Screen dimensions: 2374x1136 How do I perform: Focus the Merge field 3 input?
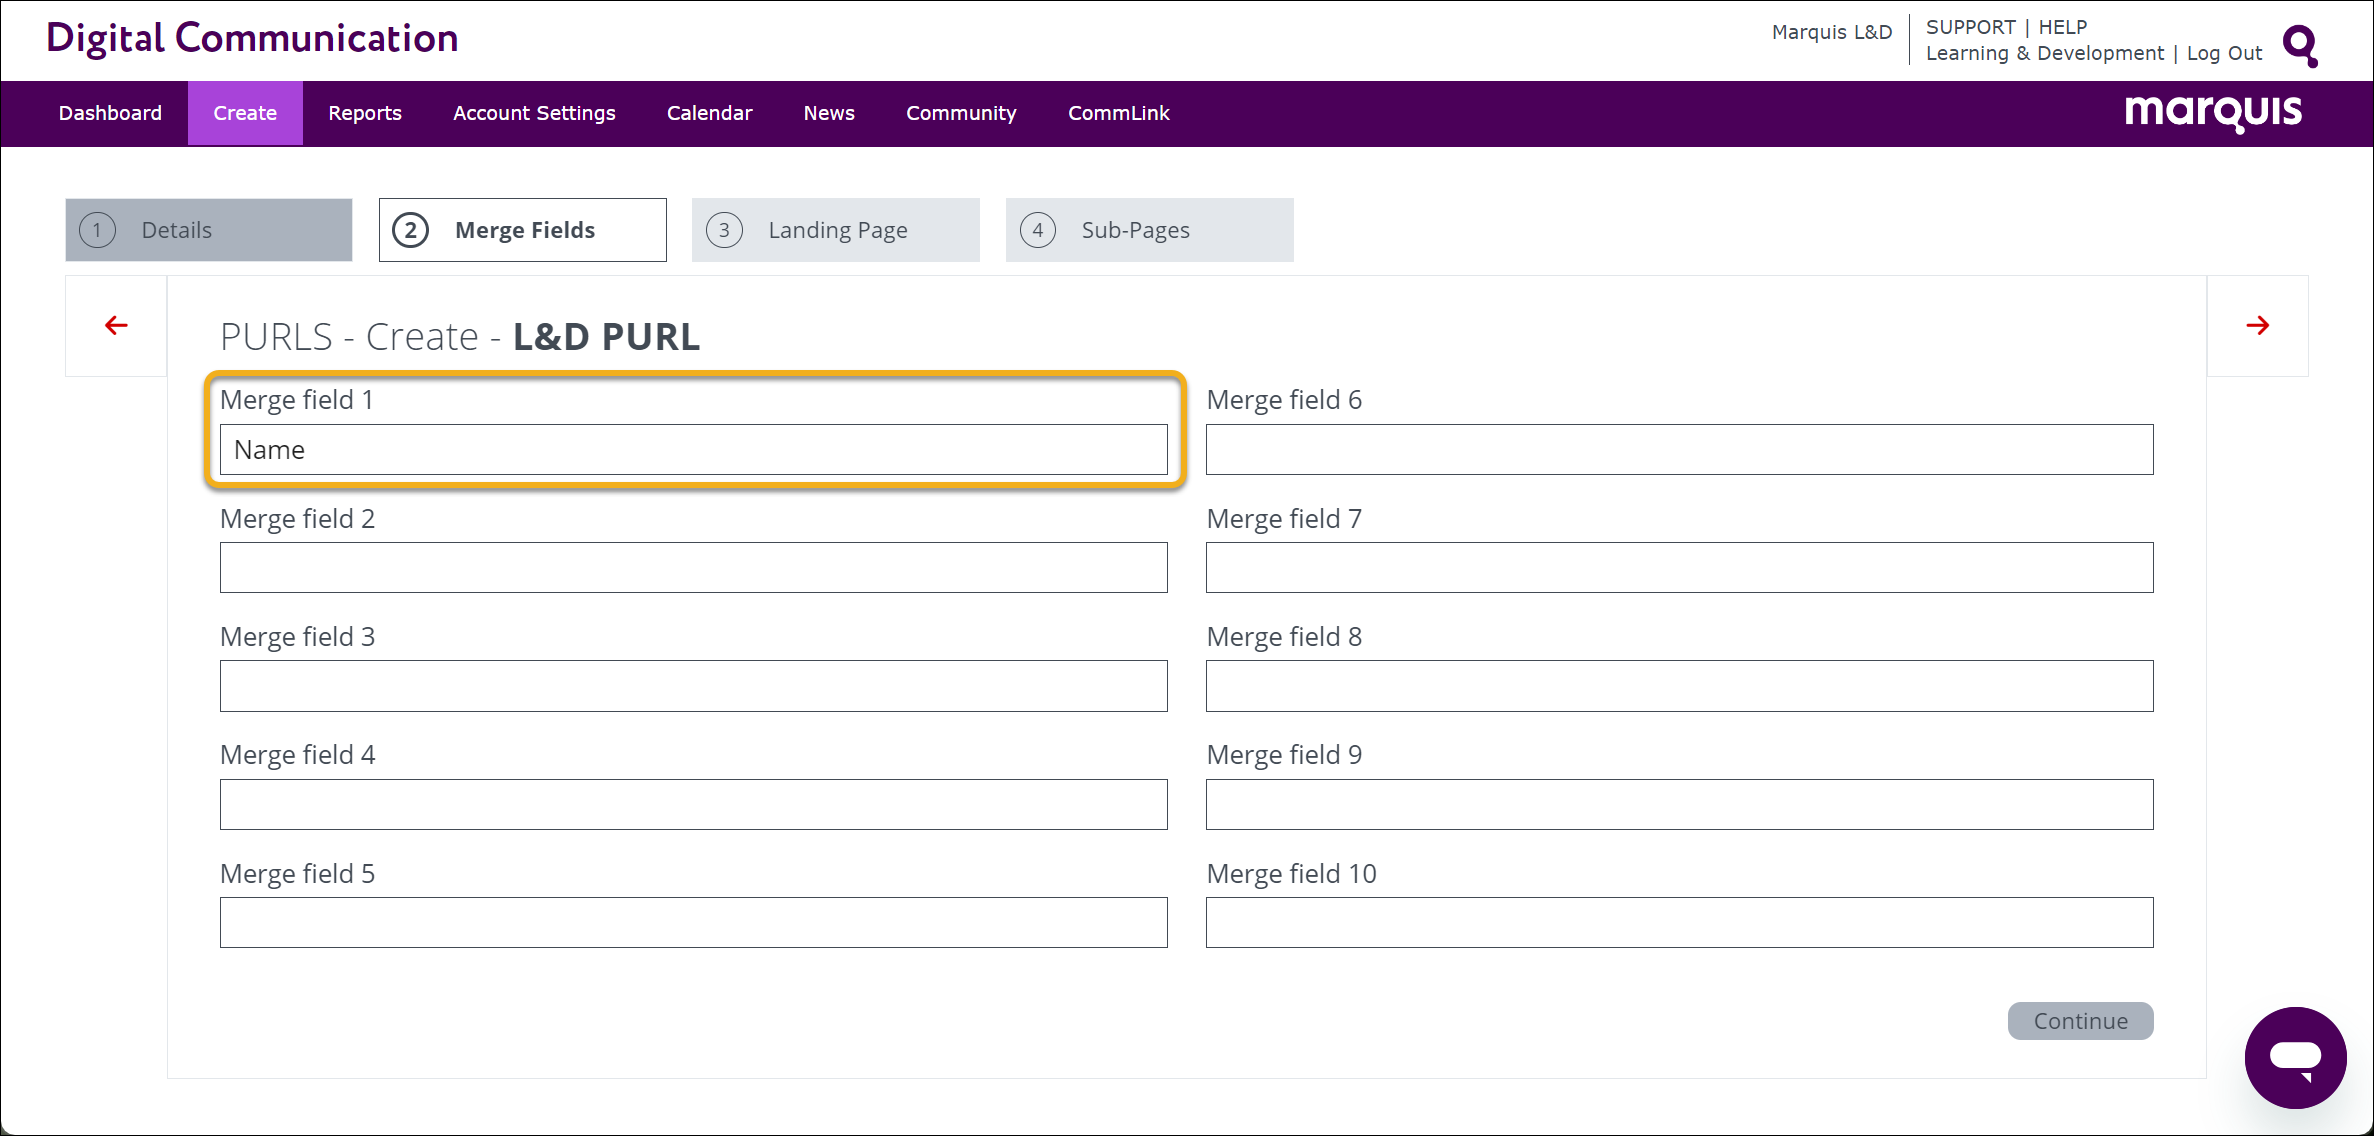693,686
